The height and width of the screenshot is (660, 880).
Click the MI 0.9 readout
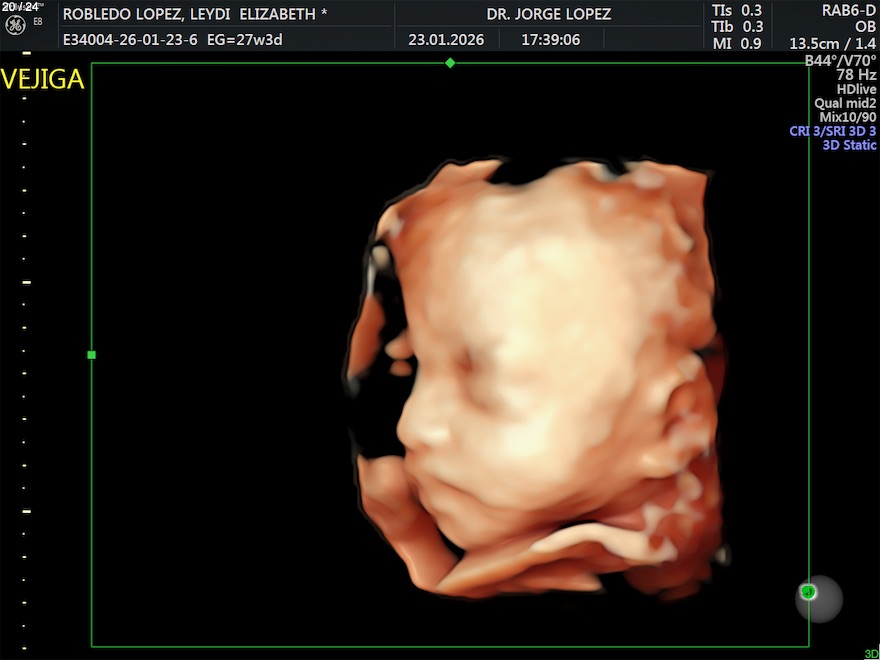(737, 43)
